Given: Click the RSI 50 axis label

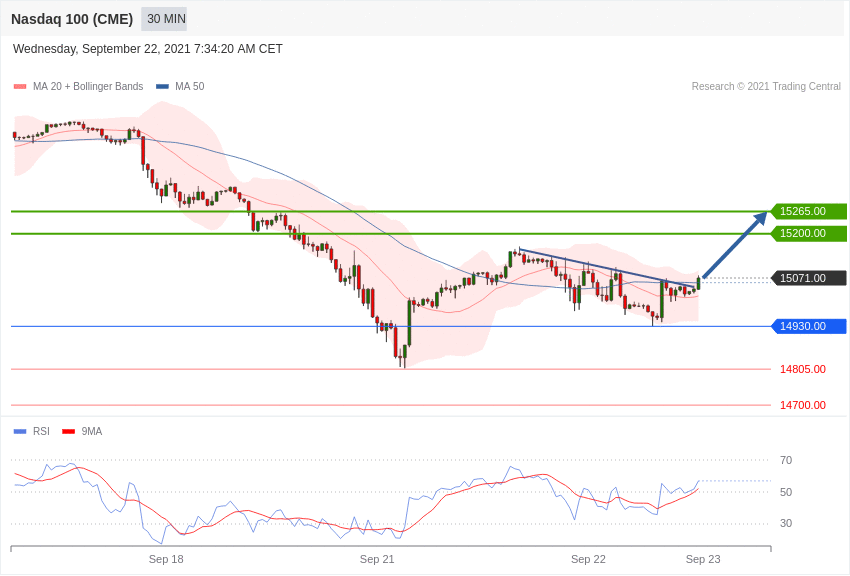Looking at the screenshot, I should click(786, 492).
